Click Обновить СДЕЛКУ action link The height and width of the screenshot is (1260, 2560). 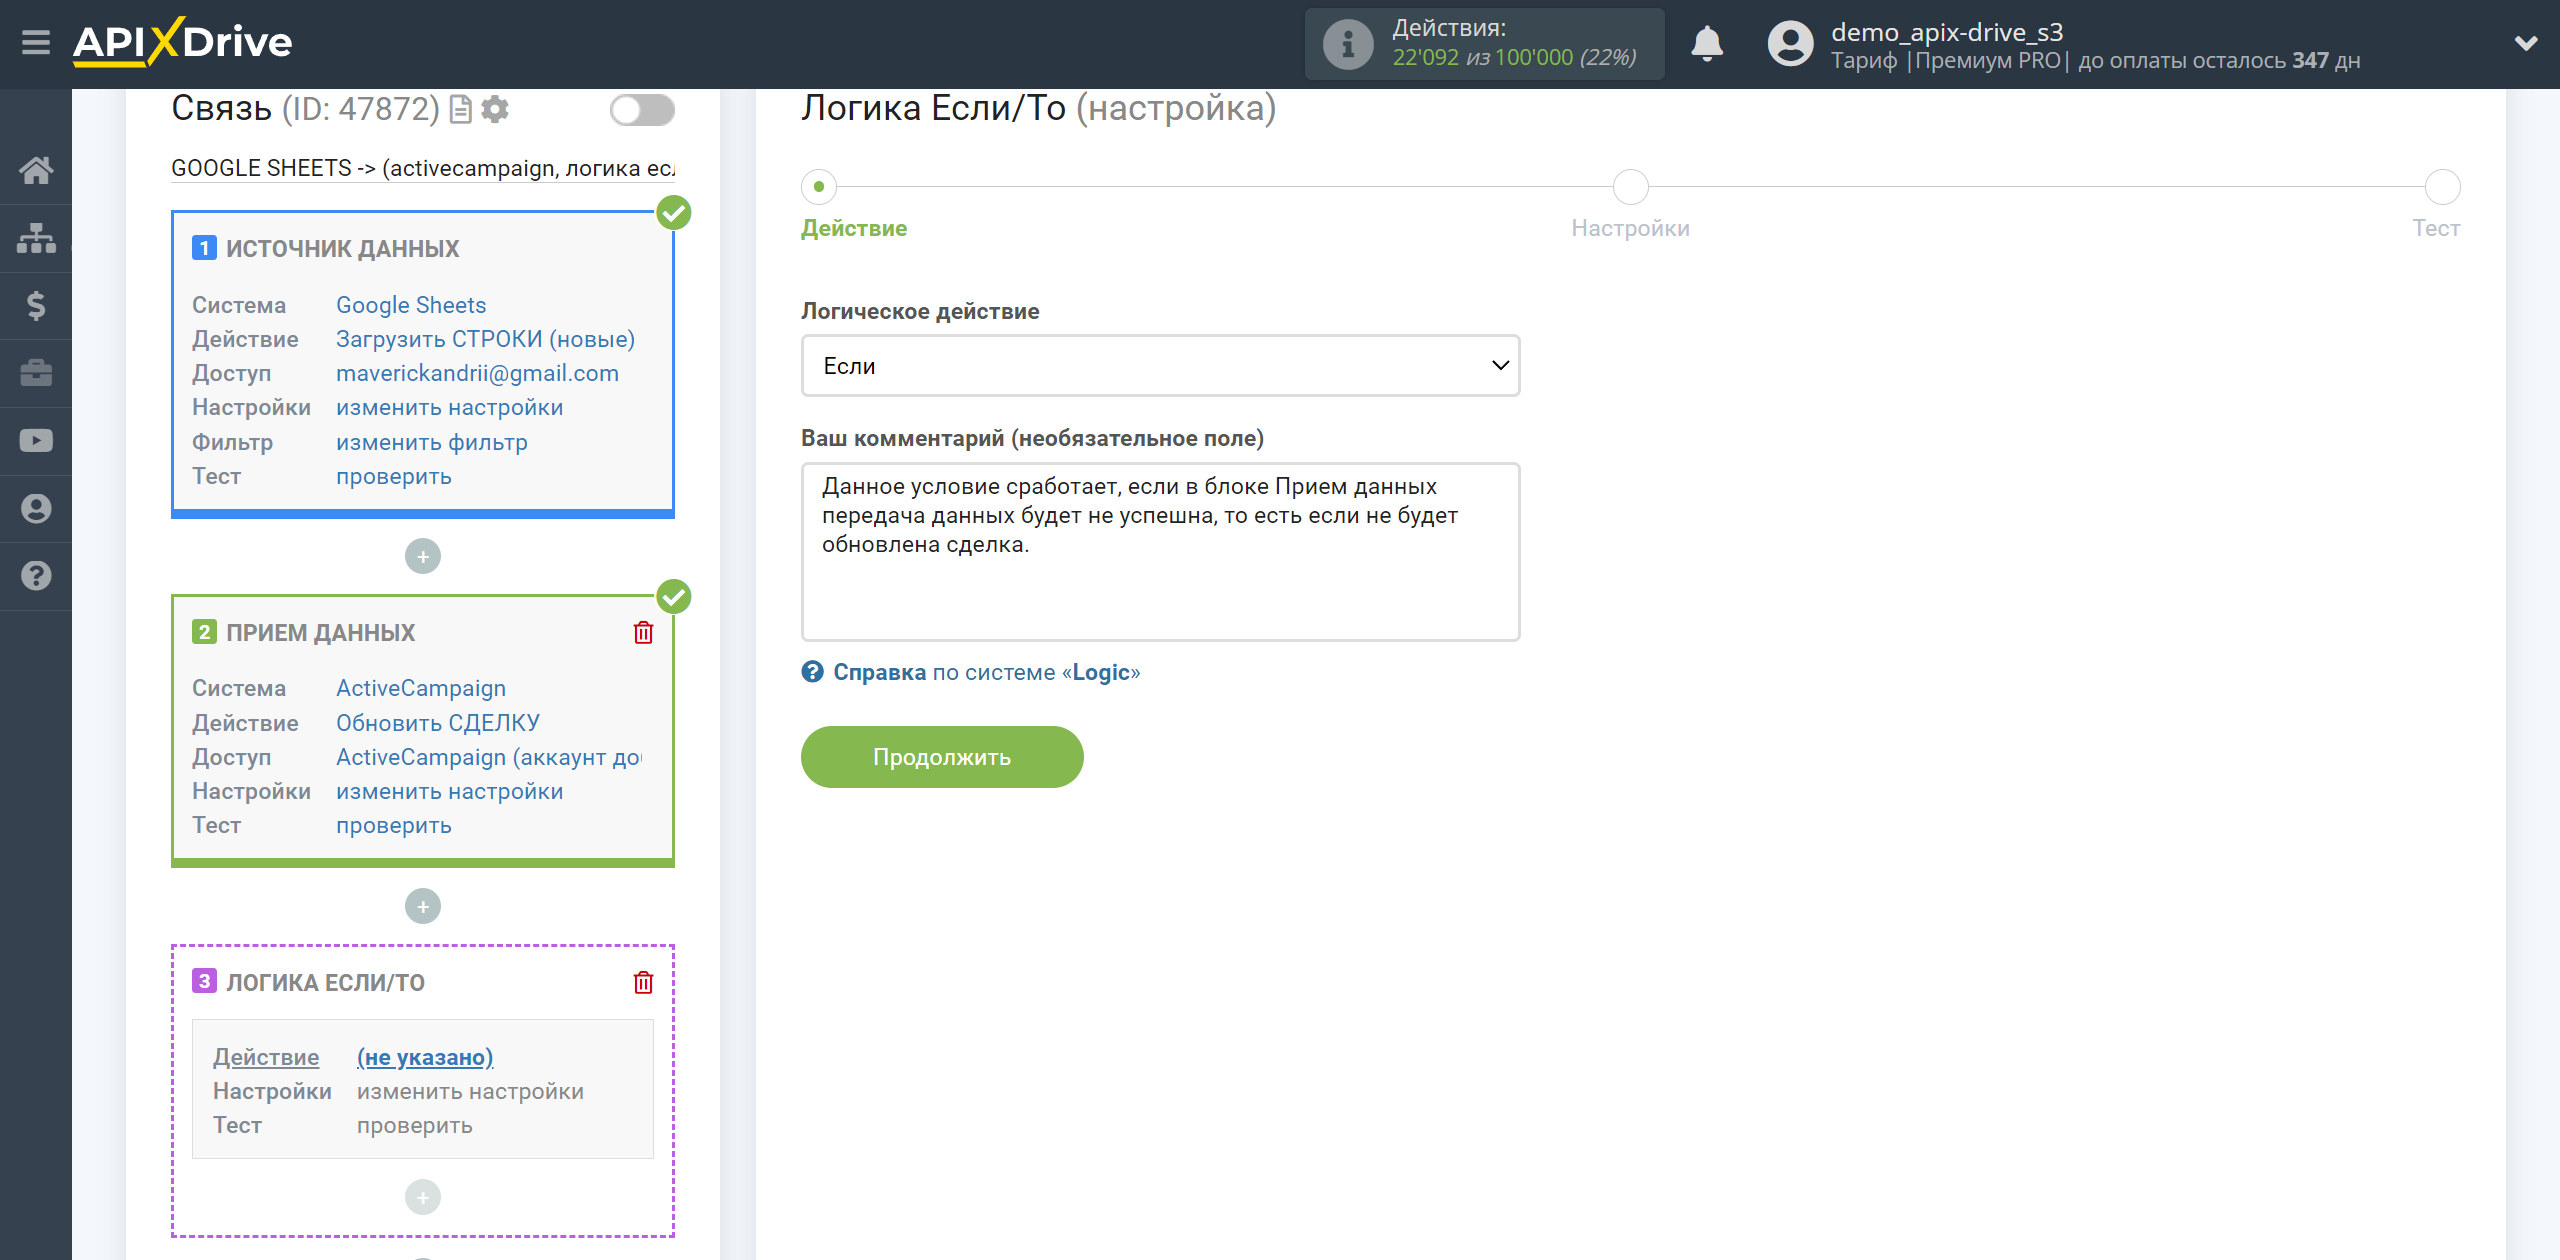(438, 723)
